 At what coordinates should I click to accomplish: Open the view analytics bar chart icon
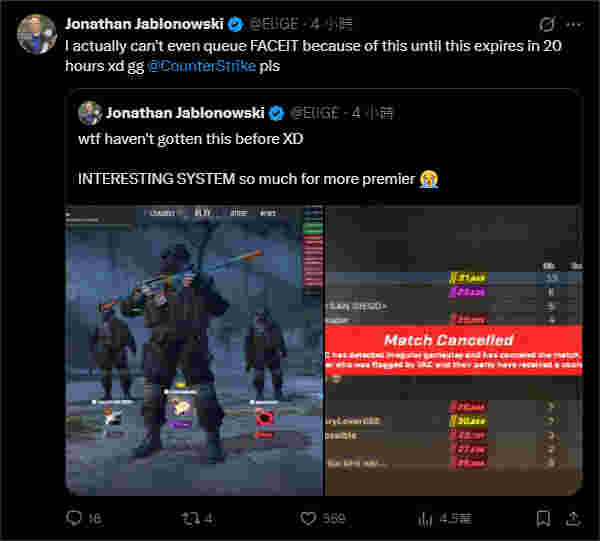425,519
